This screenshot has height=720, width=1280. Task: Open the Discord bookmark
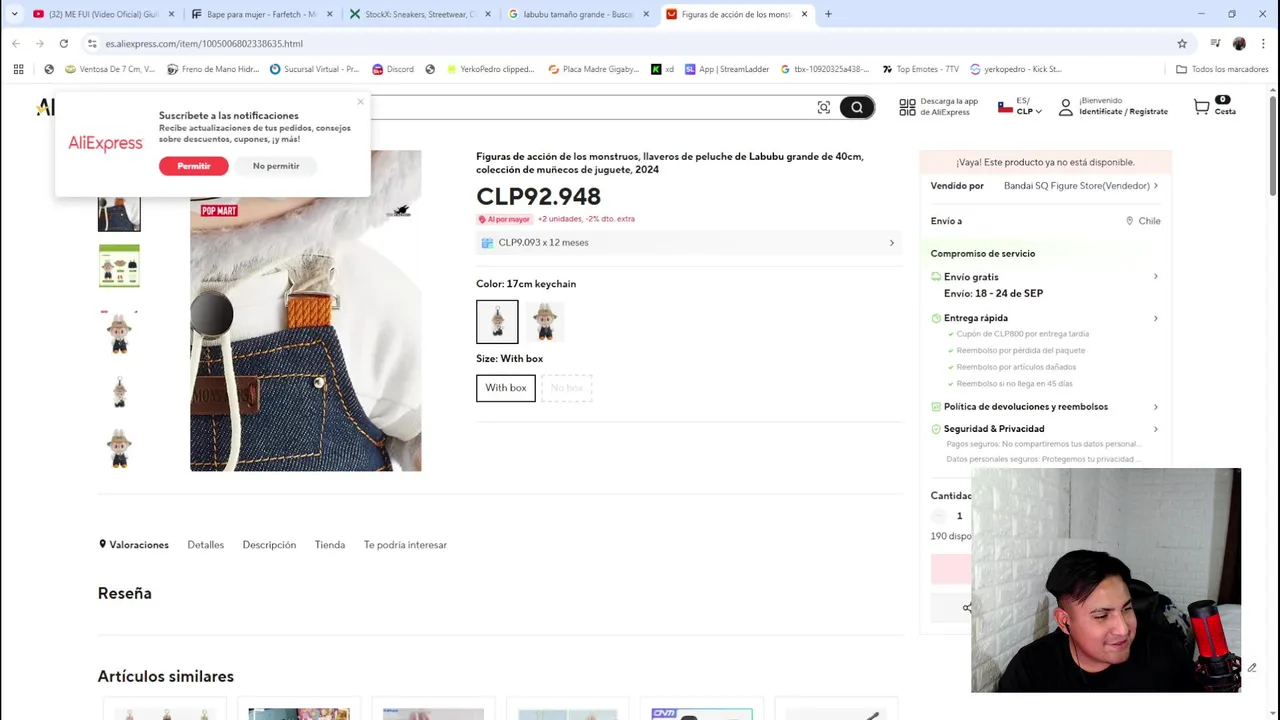coord(393,69)
